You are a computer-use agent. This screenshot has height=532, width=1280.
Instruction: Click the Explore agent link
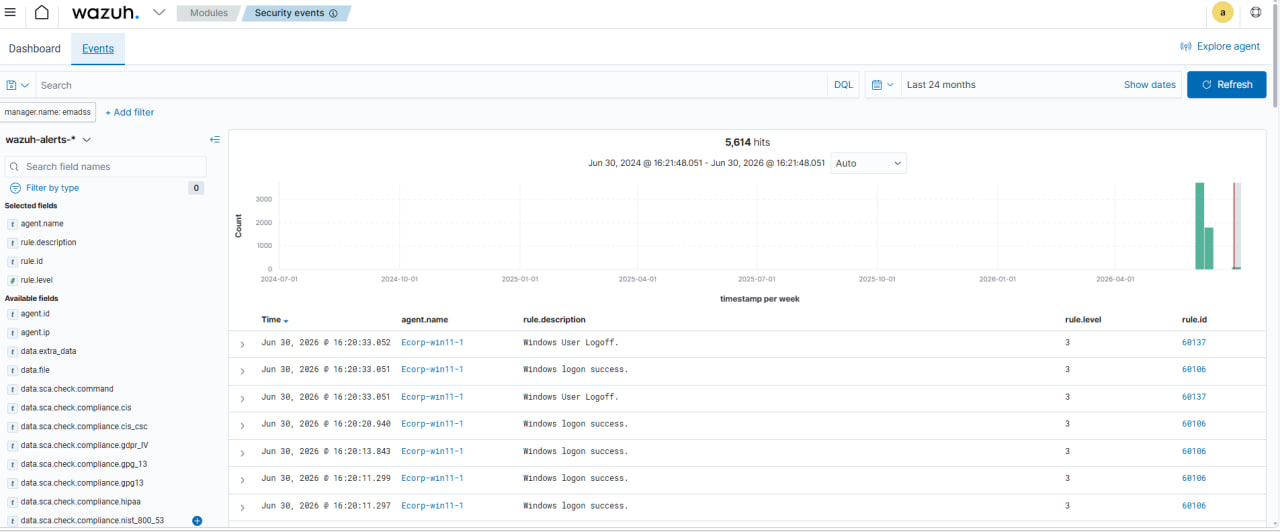(x=1220, y=47)
